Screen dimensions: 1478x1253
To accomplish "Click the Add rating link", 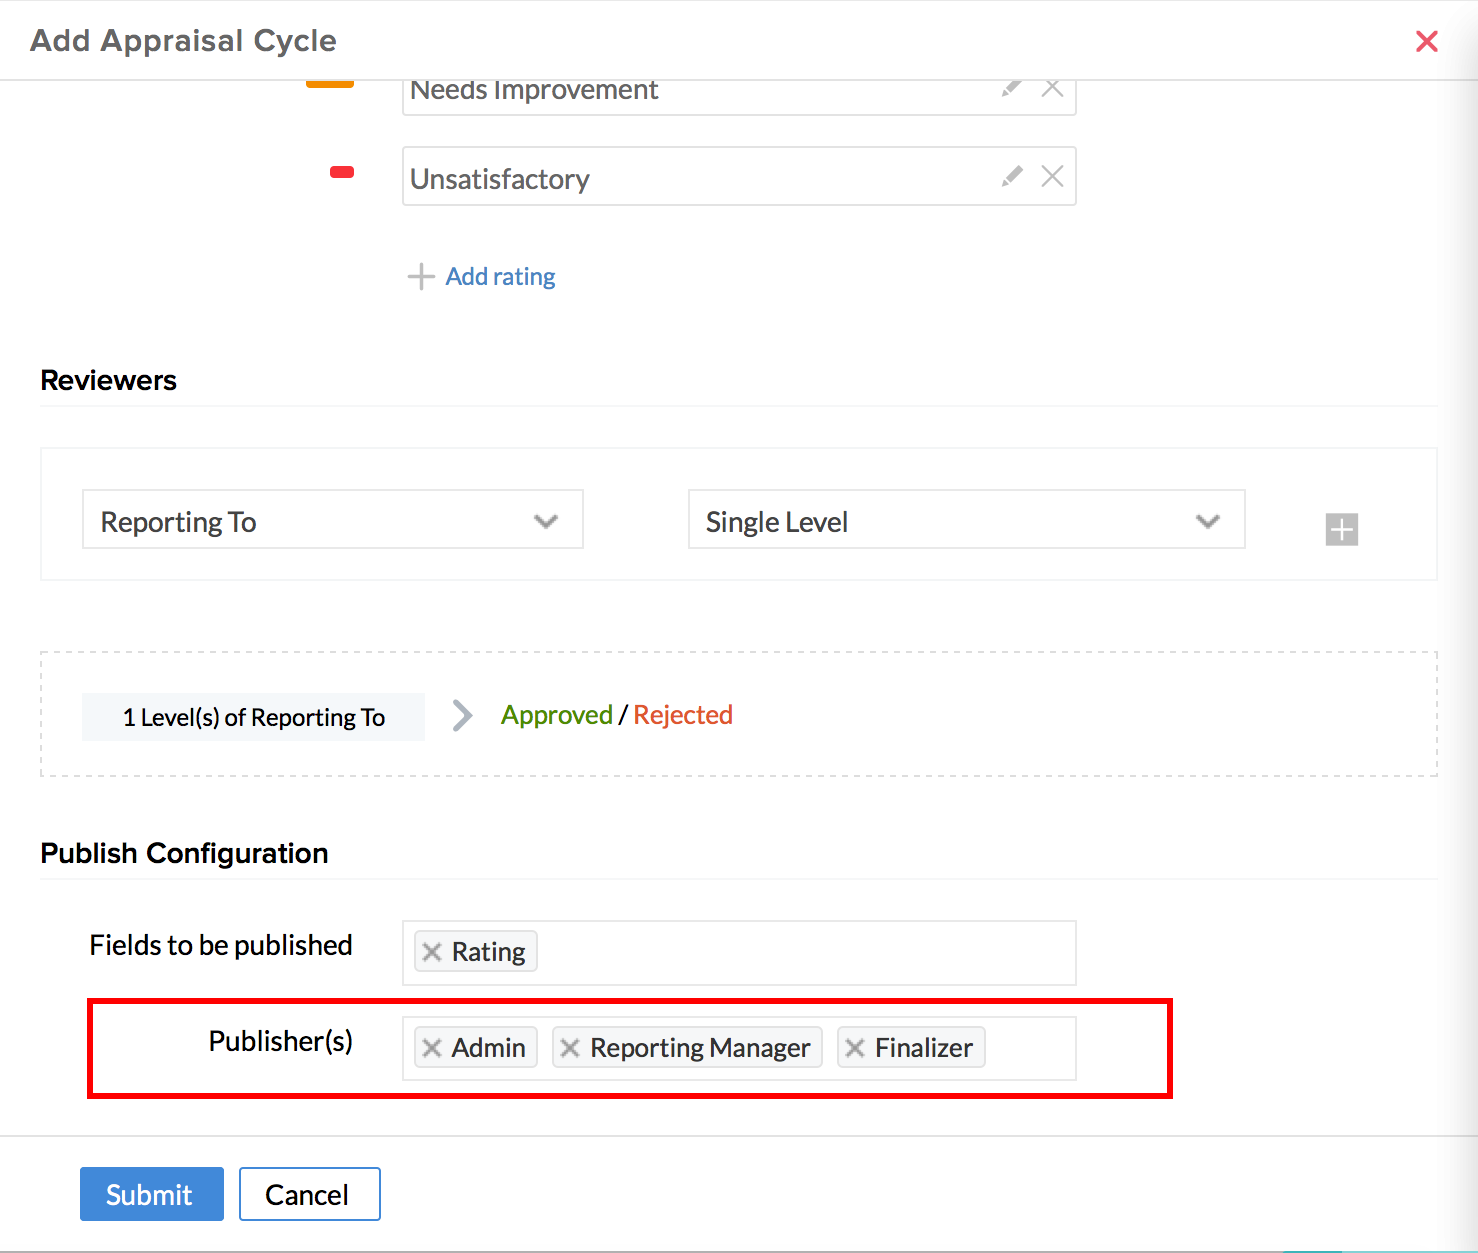I will [x=499, y=277].
